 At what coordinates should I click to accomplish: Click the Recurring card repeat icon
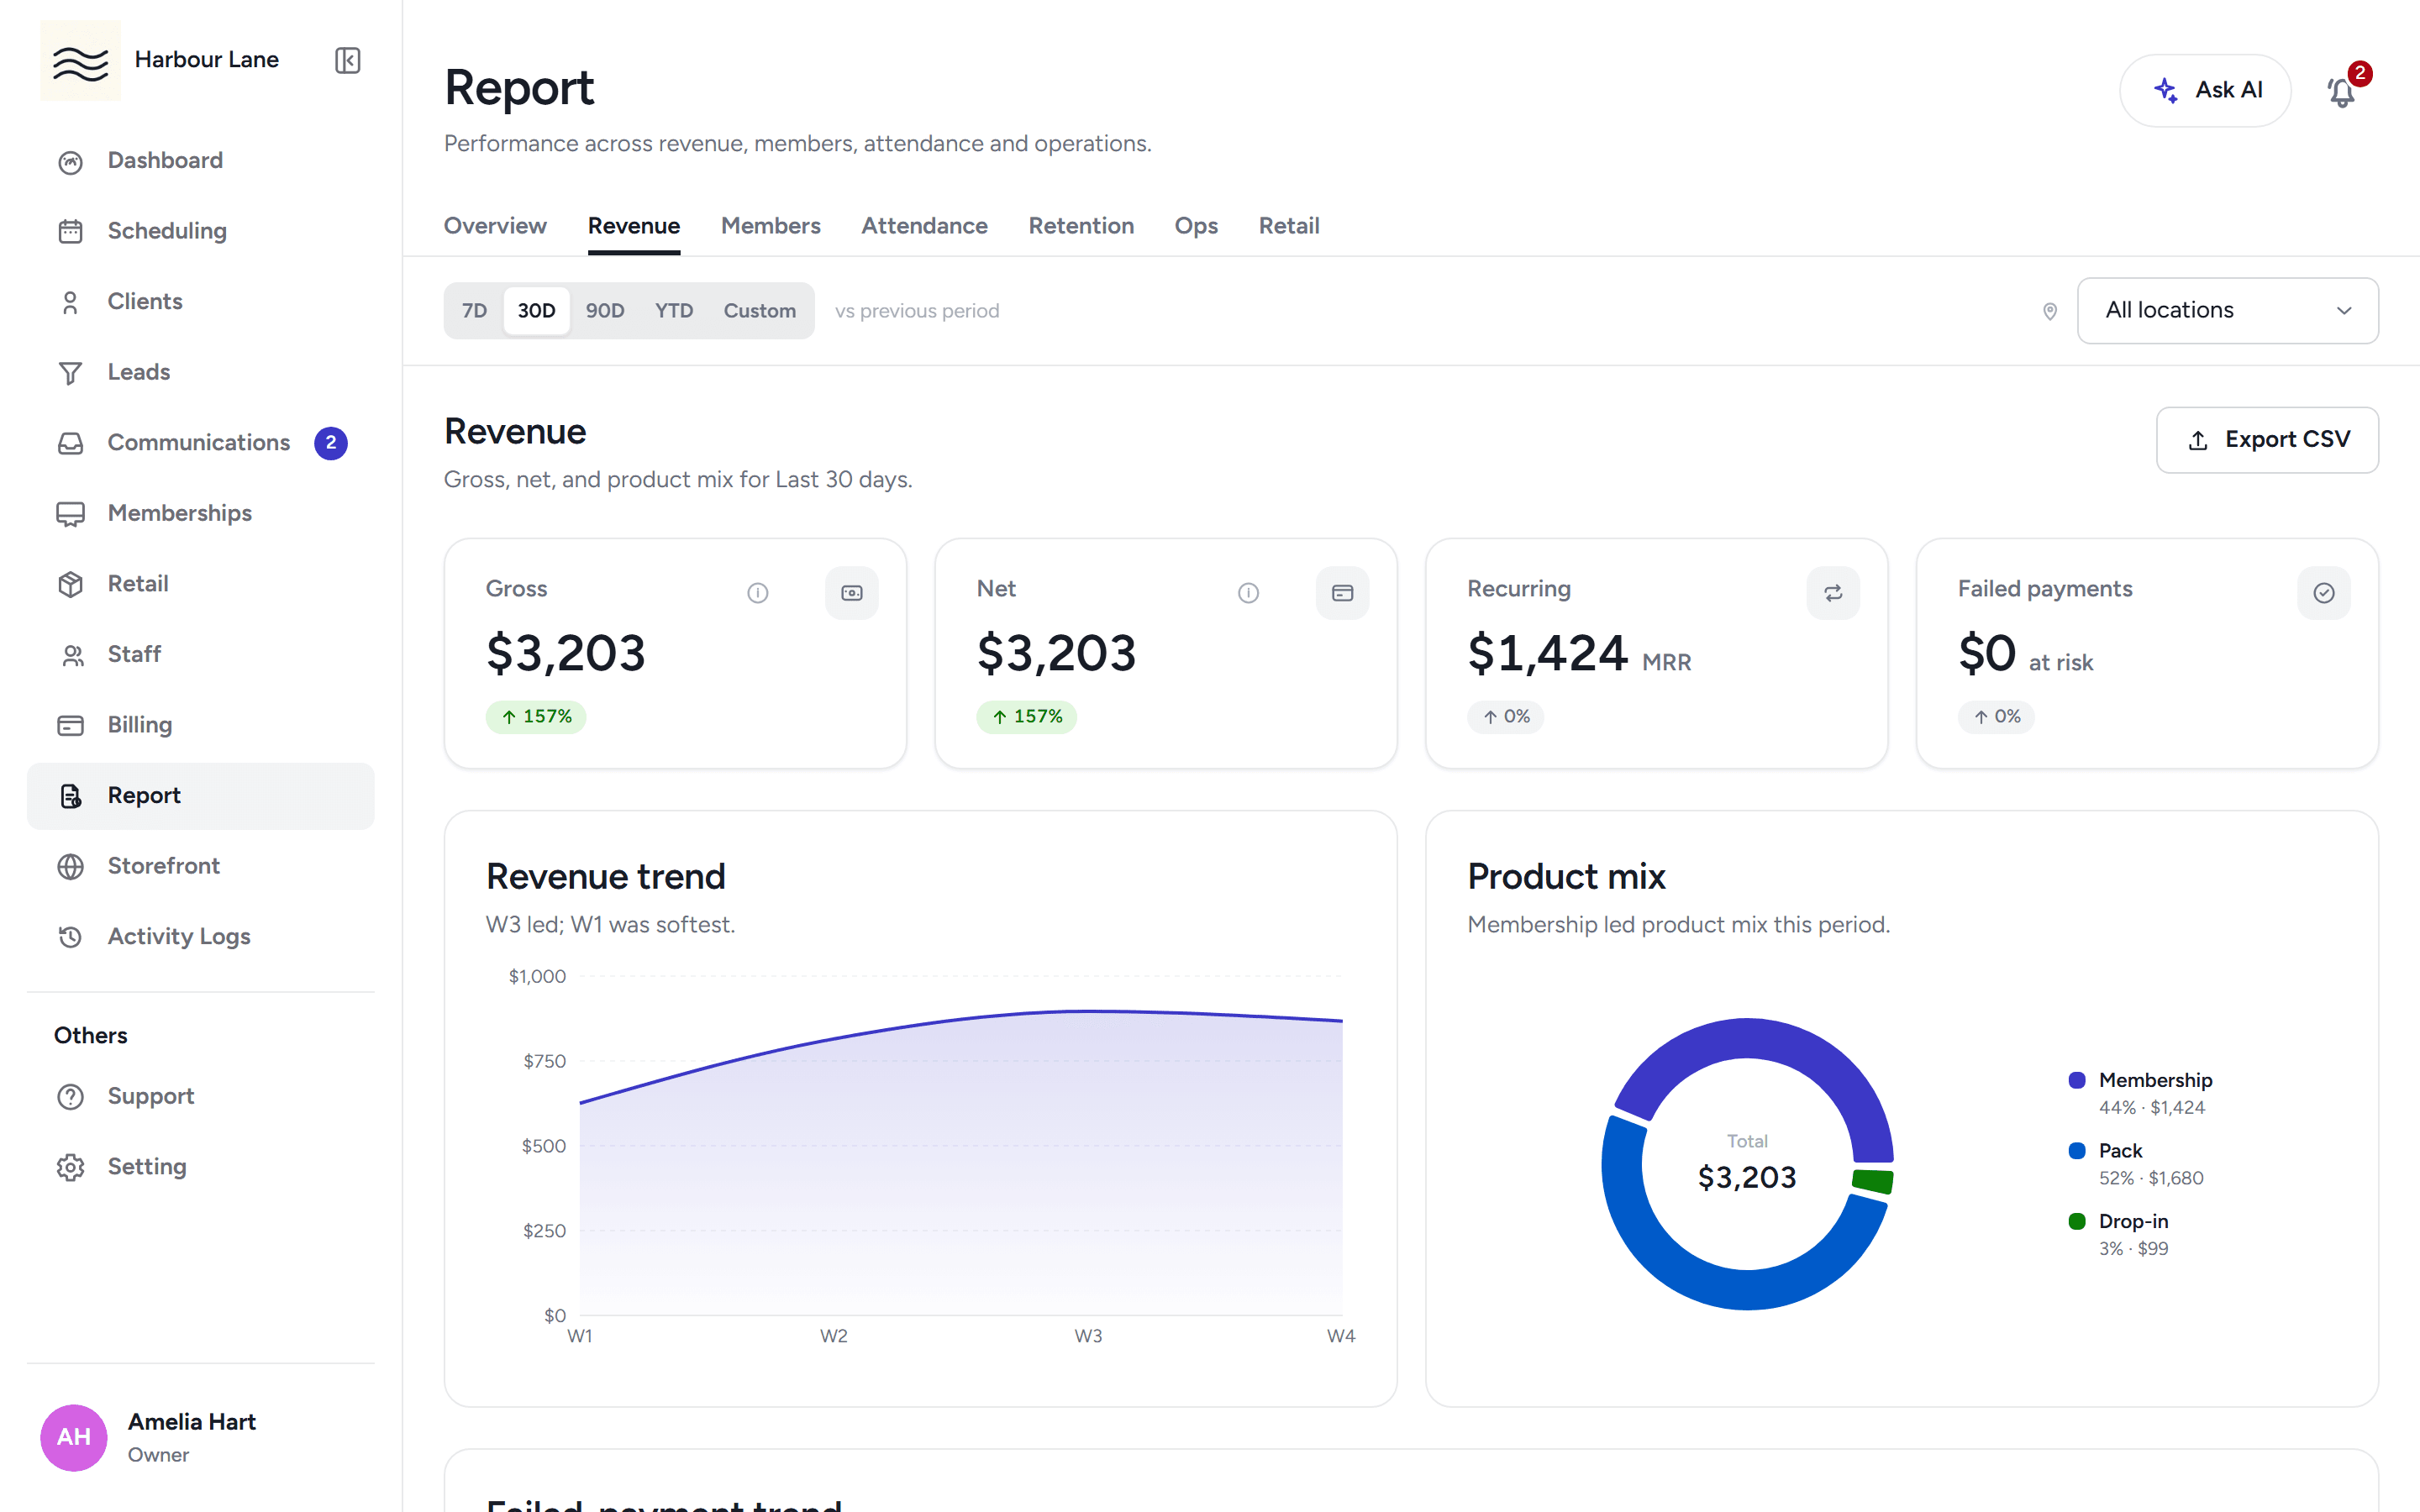(x=1833, y=593)
